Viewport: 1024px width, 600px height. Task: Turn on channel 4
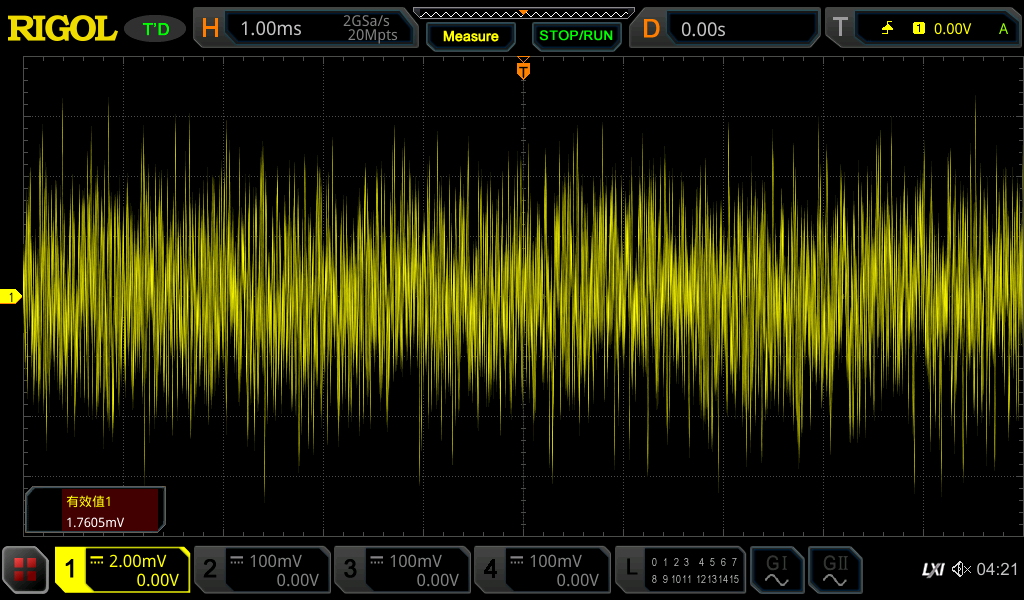coord(541,570)
